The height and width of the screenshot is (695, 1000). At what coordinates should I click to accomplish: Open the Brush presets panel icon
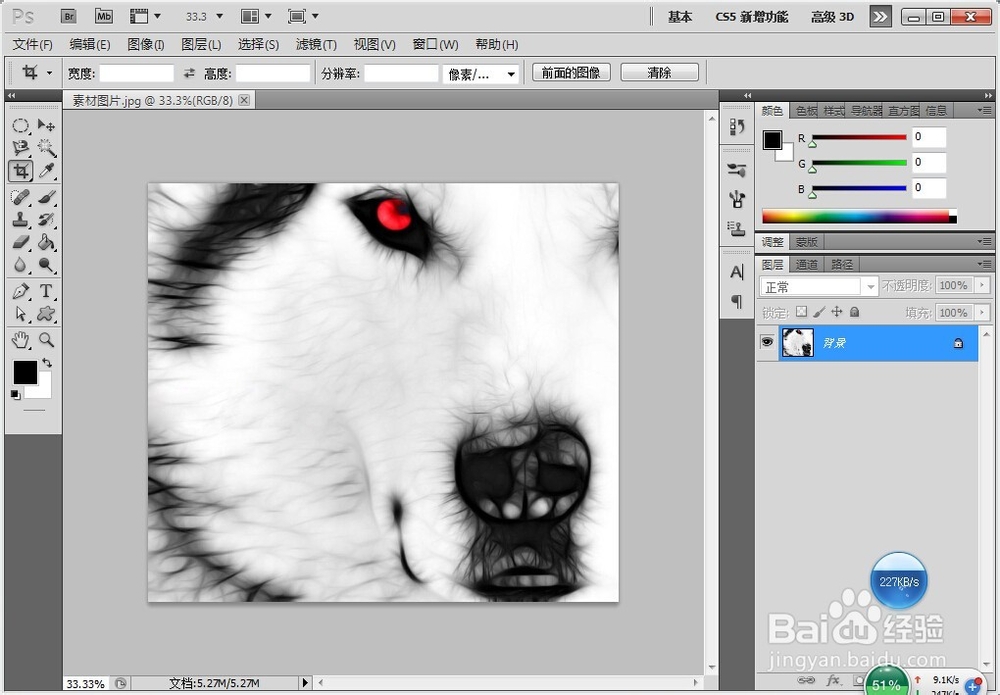[737, 170]
